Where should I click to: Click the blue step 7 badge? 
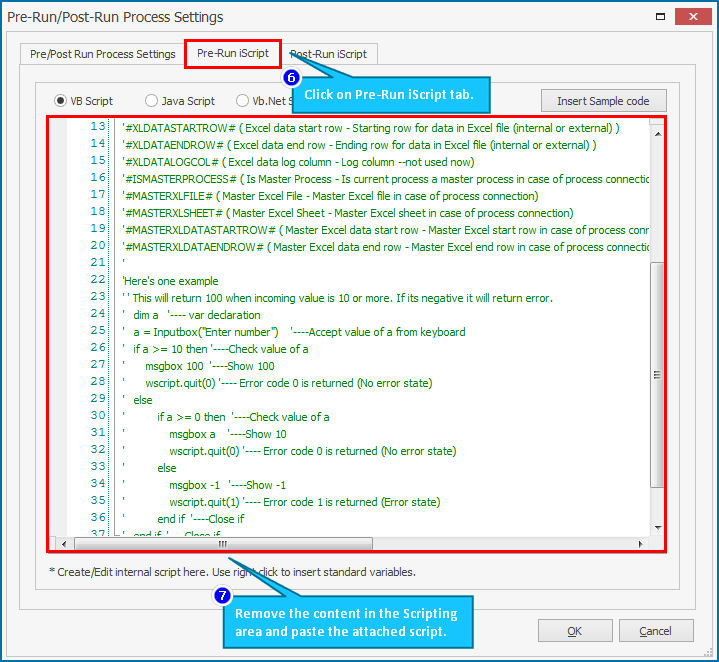pos(223,595)
